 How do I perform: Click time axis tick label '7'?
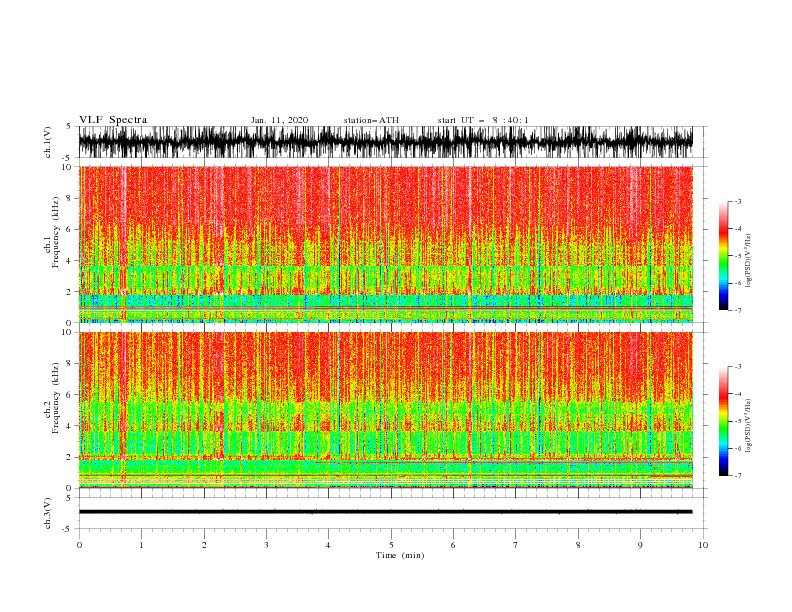(516, 545)
